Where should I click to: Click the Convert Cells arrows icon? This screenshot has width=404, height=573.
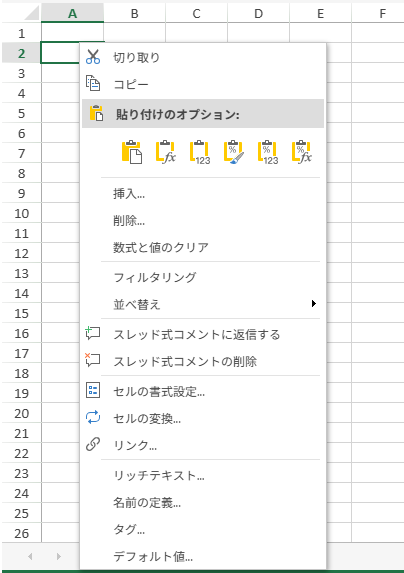tap(93, 417)
